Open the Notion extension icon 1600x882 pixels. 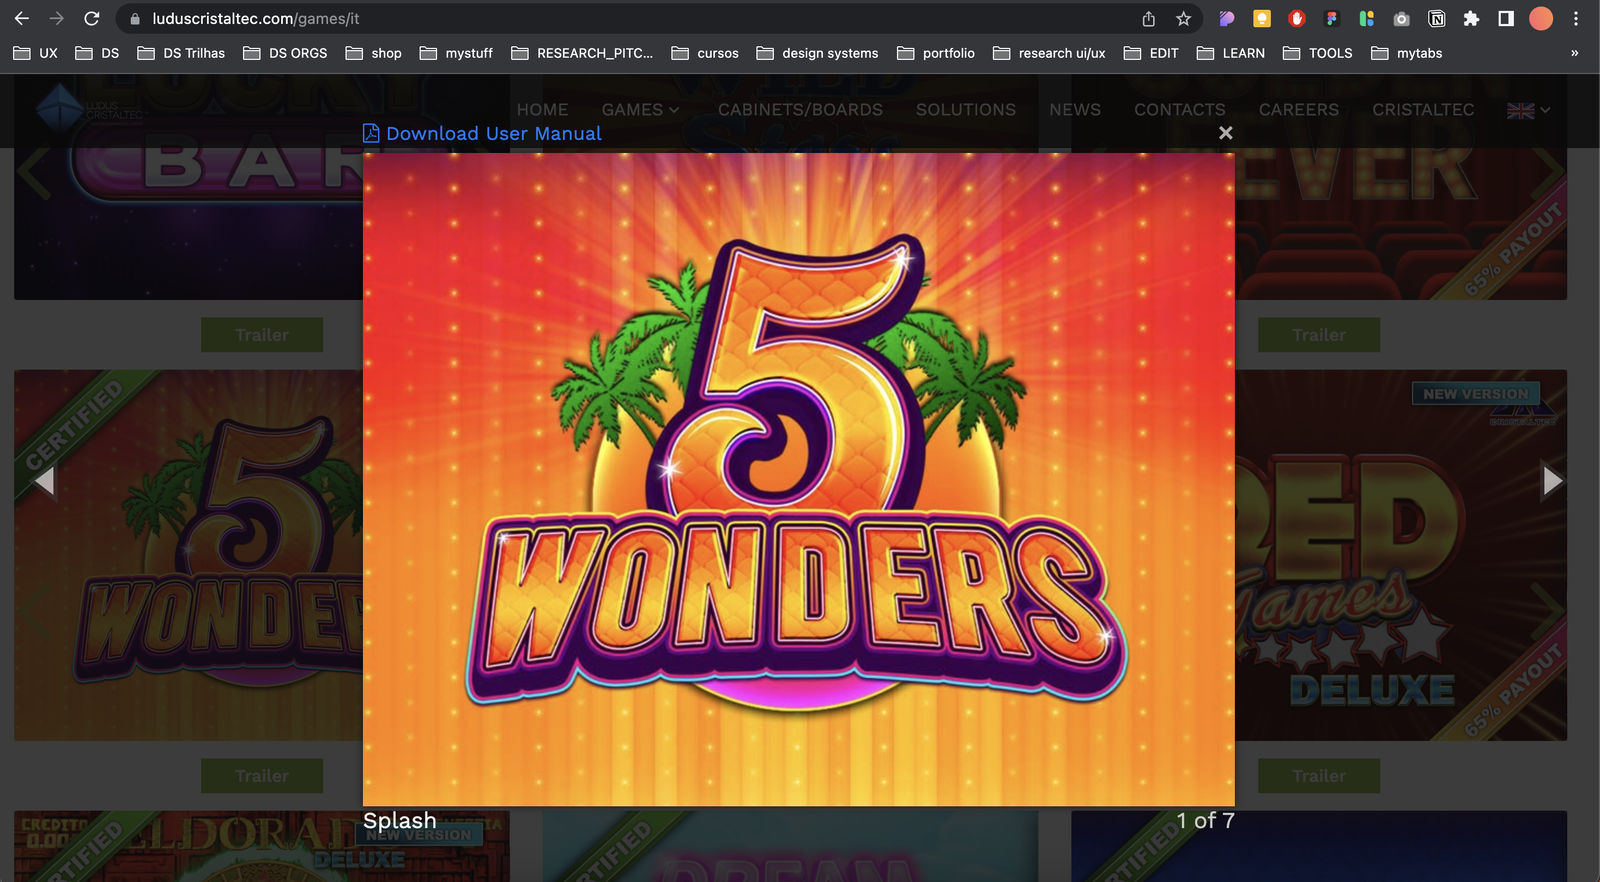click(1436, 19)
